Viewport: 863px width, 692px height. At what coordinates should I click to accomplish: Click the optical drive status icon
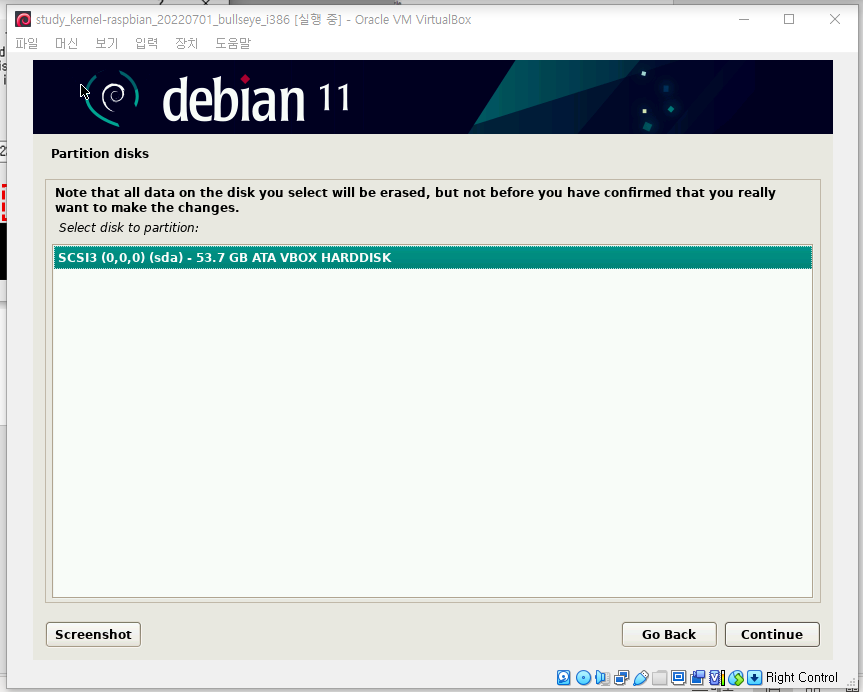pos(582,677)
